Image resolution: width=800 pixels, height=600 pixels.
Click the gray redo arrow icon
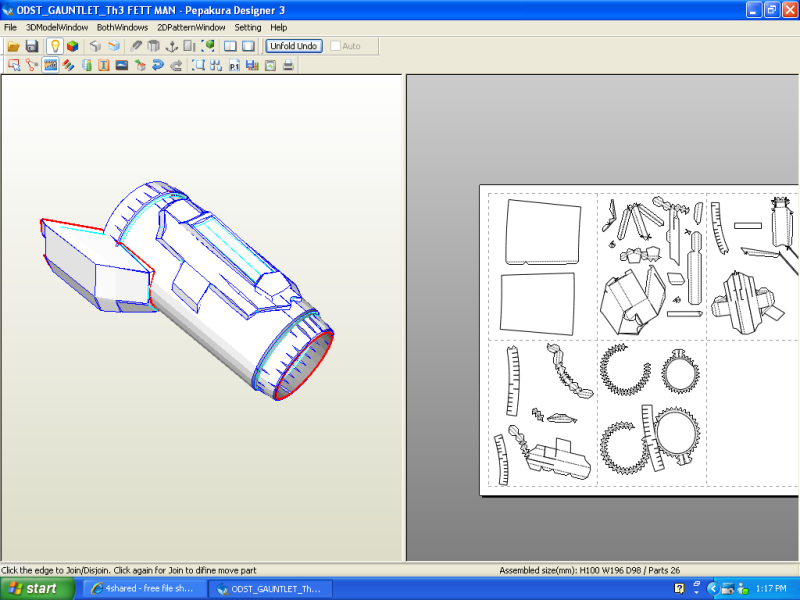pyautogui.click(x=176, y=65)
